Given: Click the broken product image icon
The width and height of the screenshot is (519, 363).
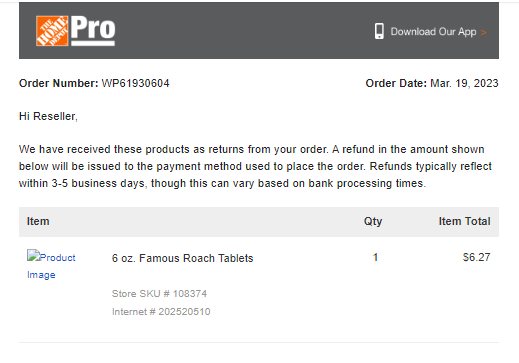Looking at the screenshot, I should 33,256.
